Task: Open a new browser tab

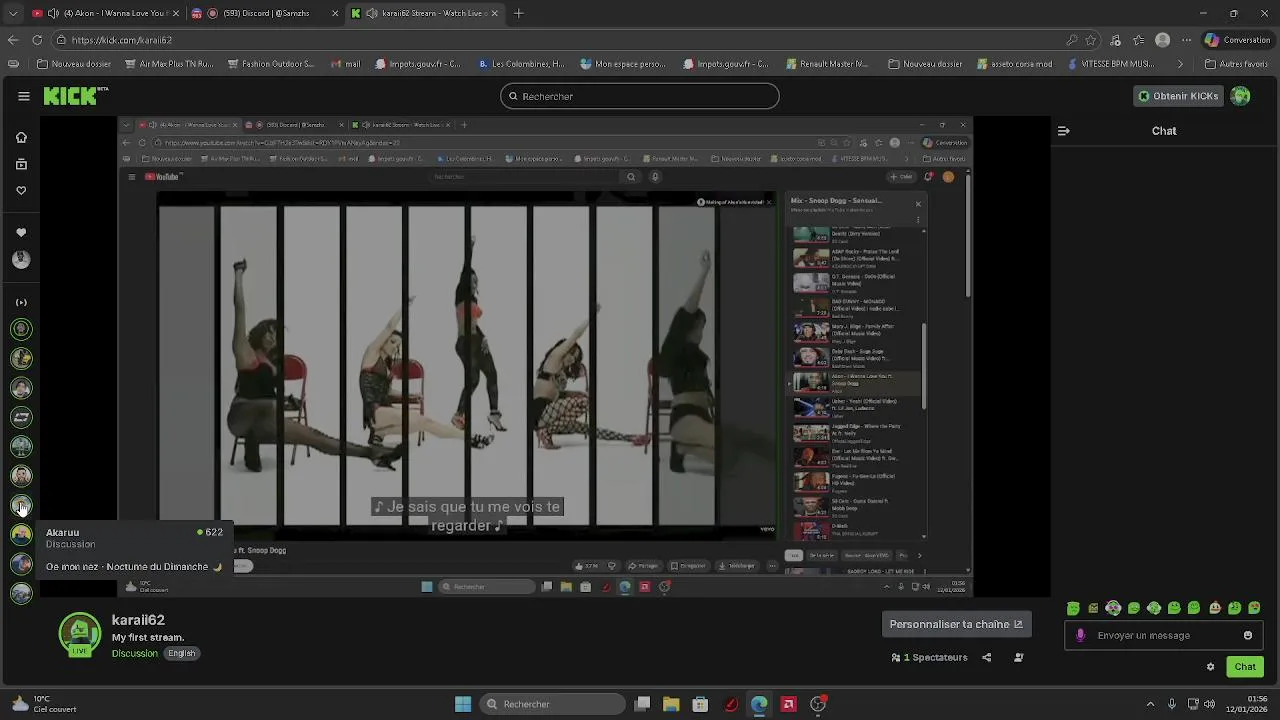Action: (x=518, y=13)
